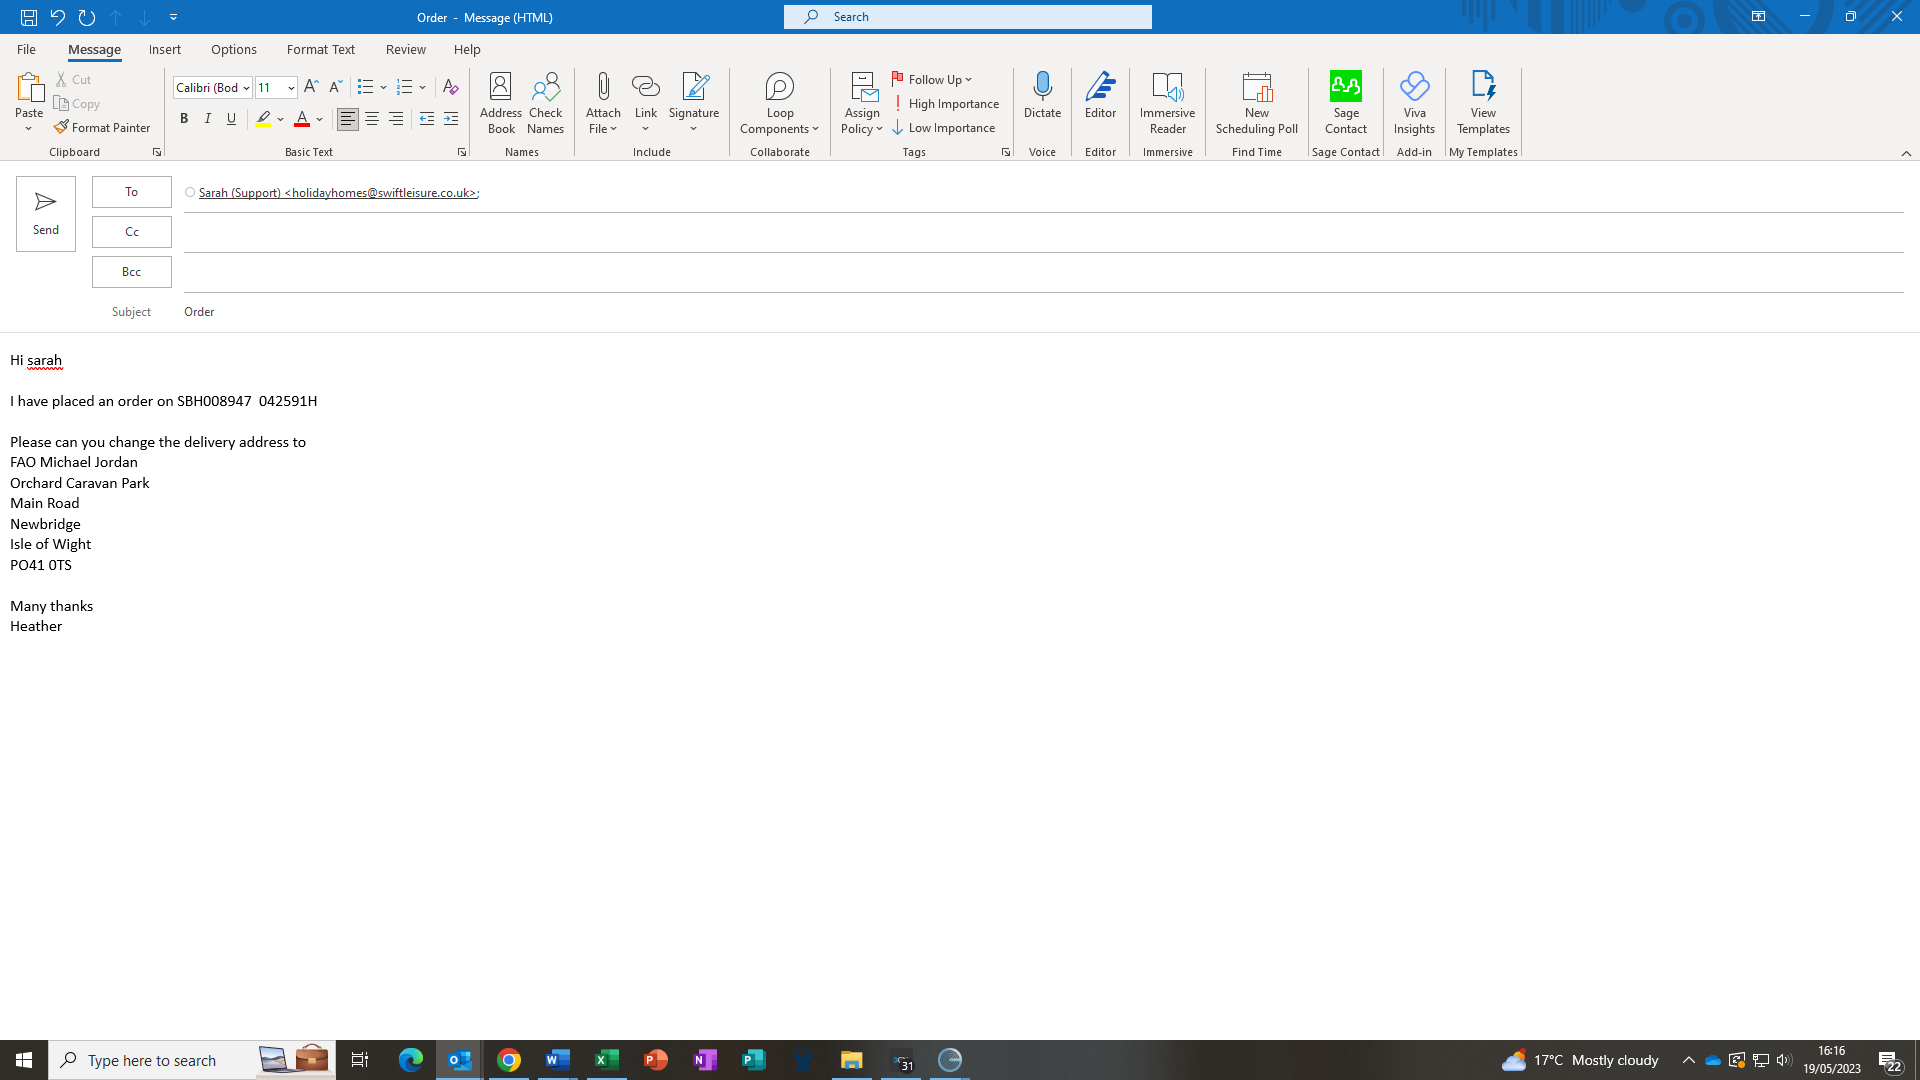1920x1080 pixels.
Task: Toggle italic text formatting
Action: [x=208, y=119]
